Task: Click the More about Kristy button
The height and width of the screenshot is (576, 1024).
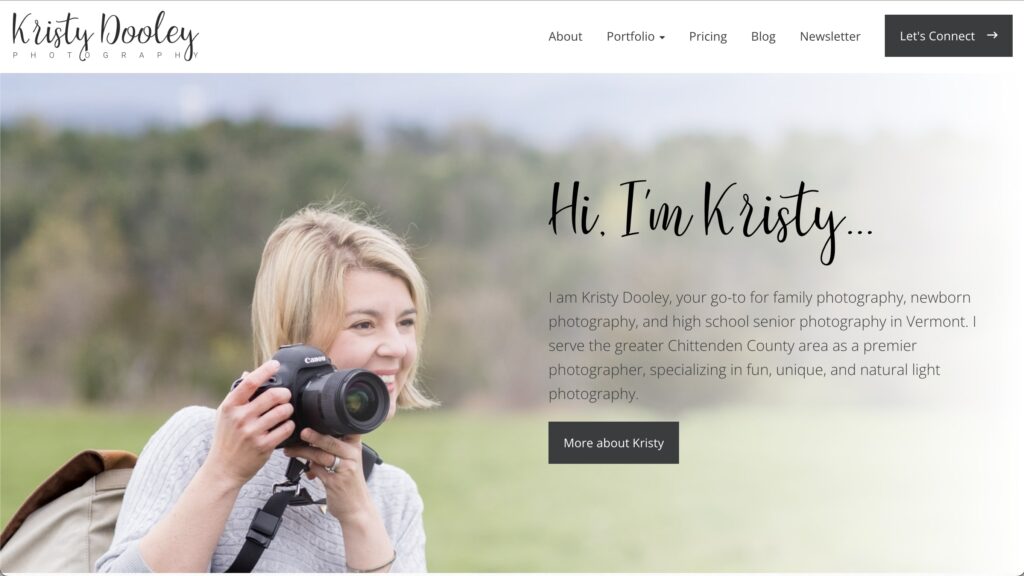Action: 613,443
